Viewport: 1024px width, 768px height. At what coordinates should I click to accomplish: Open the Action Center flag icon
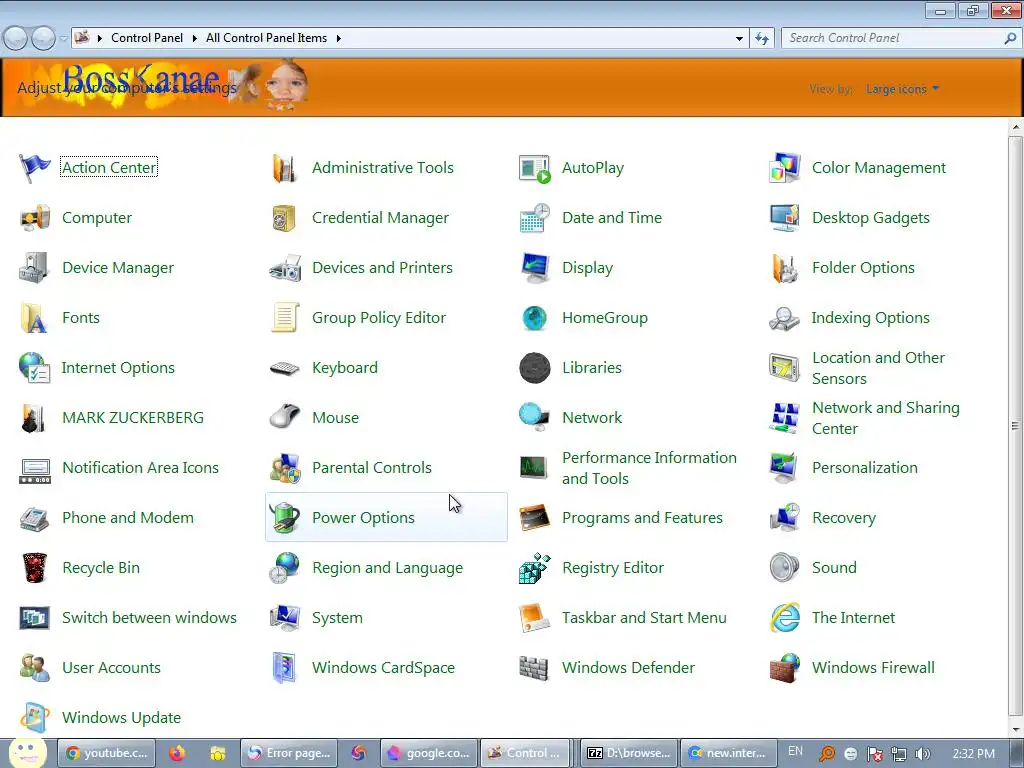pos(35,168)
